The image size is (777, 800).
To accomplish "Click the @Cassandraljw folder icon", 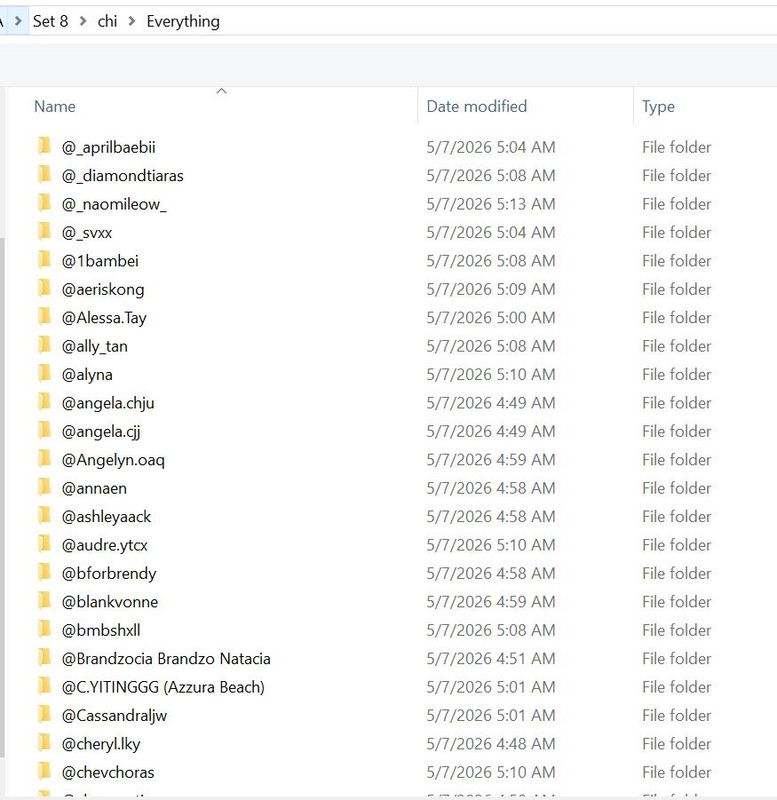I will click(44, 715).
